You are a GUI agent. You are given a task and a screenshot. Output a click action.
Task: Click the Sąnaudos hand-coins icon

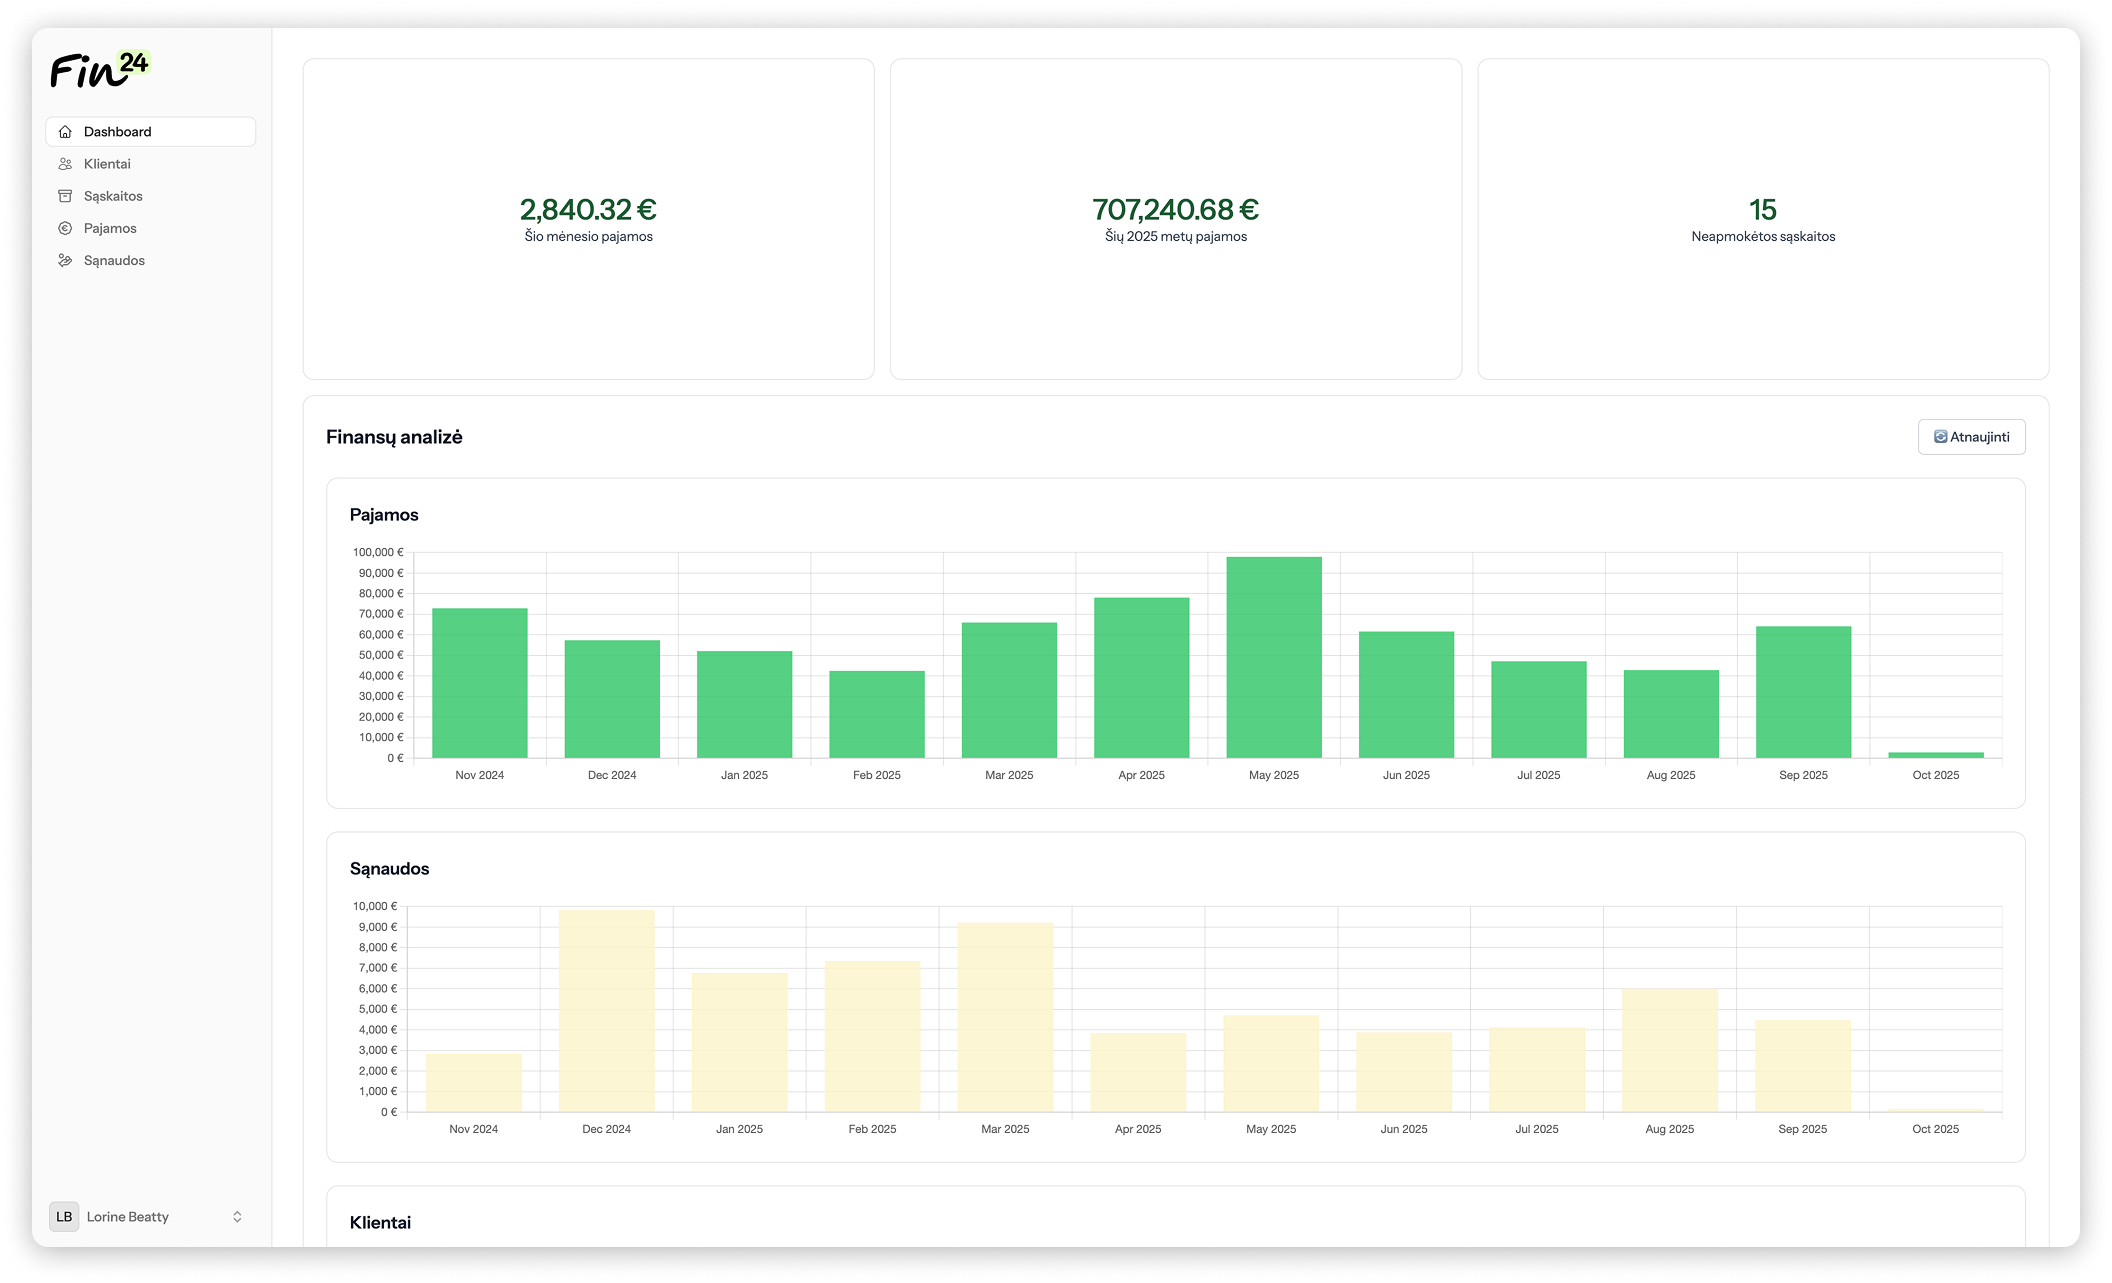click(65, 260)
